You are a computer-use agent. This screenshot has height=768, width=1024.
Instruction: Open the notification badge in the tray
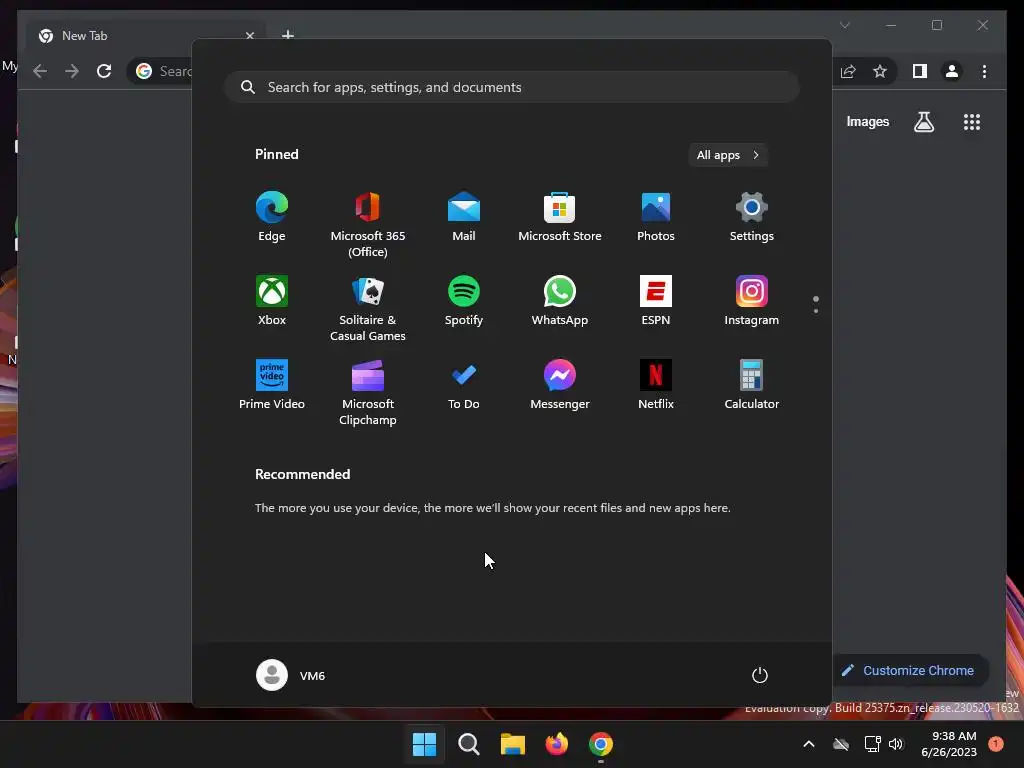coord(996,744)
